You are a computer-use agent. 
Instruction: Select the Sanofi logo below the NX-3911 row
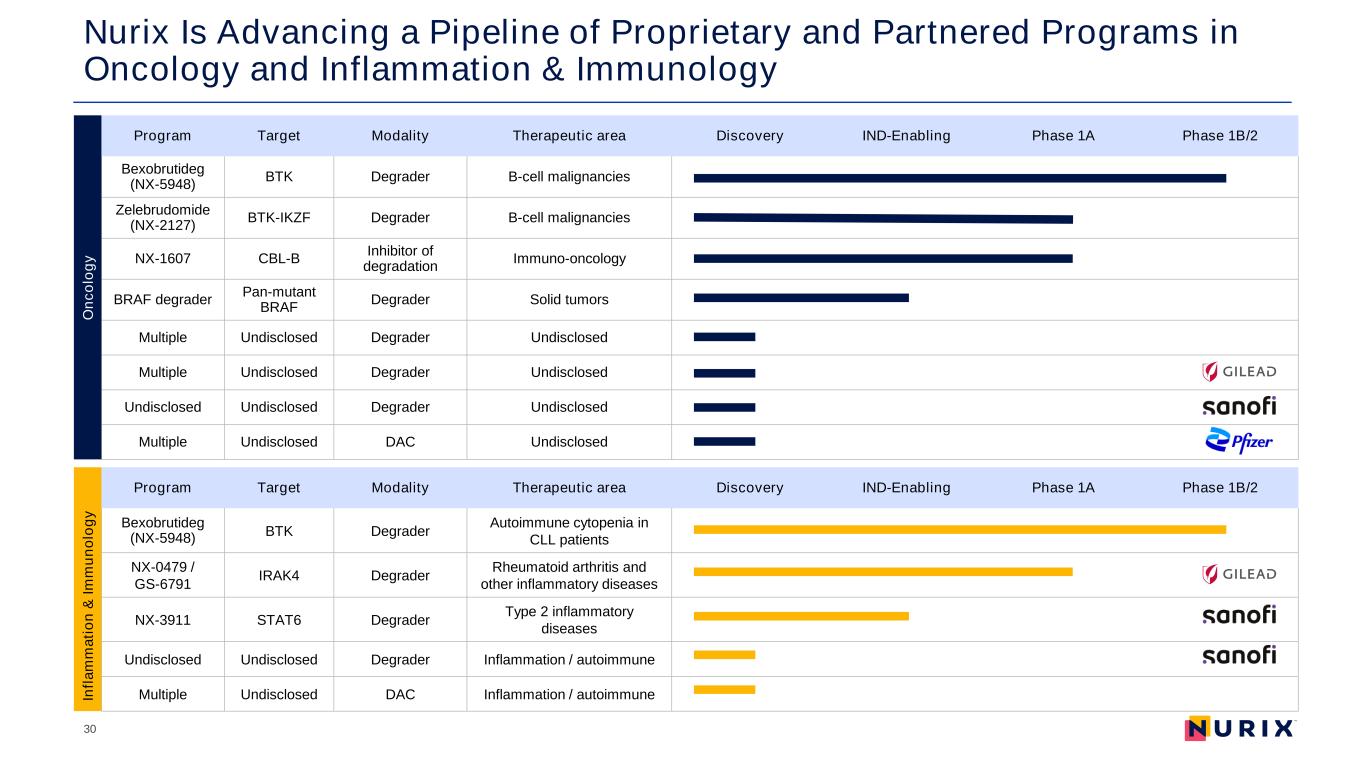[1239, 655]
